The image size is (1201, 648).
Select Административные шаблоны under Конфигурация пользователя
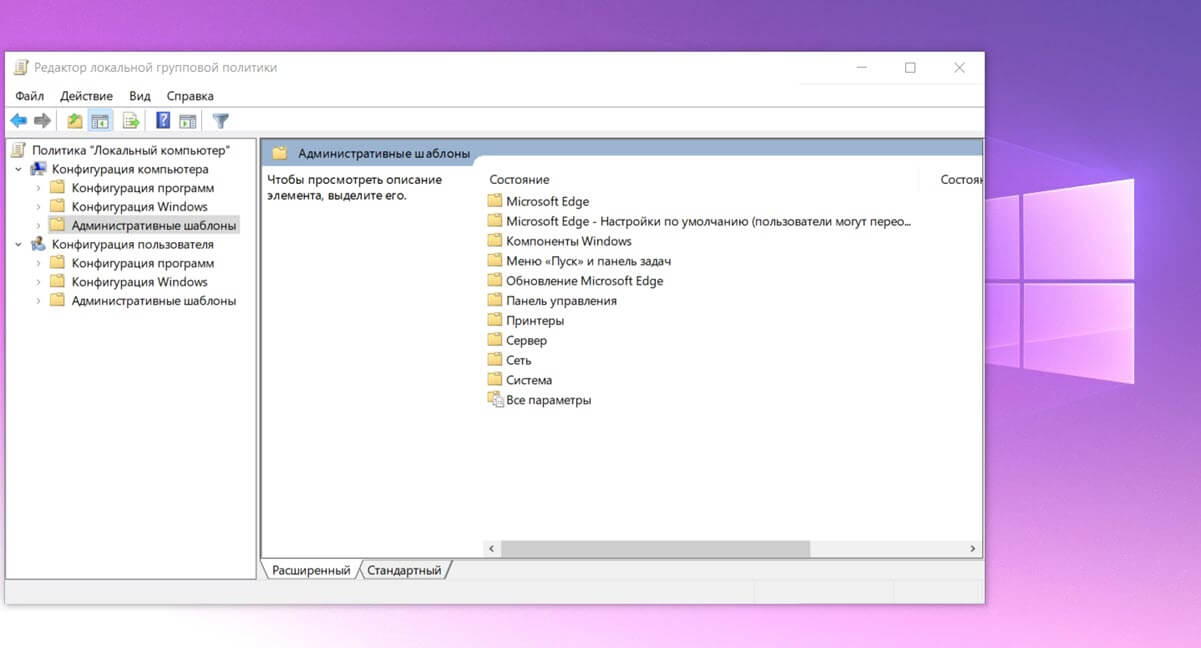(x=153, y=301)
